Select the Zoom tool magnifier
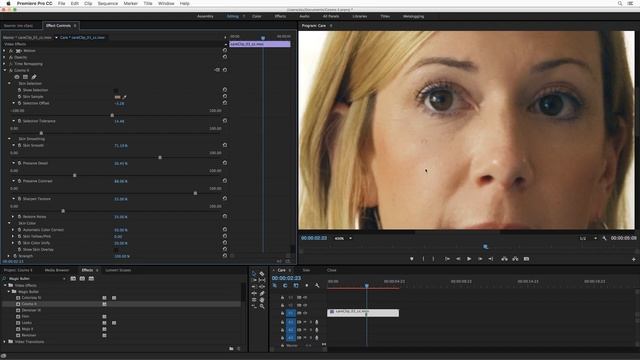Screen dimensions: 640x360 pyautogui.click(x=262, y=306)
